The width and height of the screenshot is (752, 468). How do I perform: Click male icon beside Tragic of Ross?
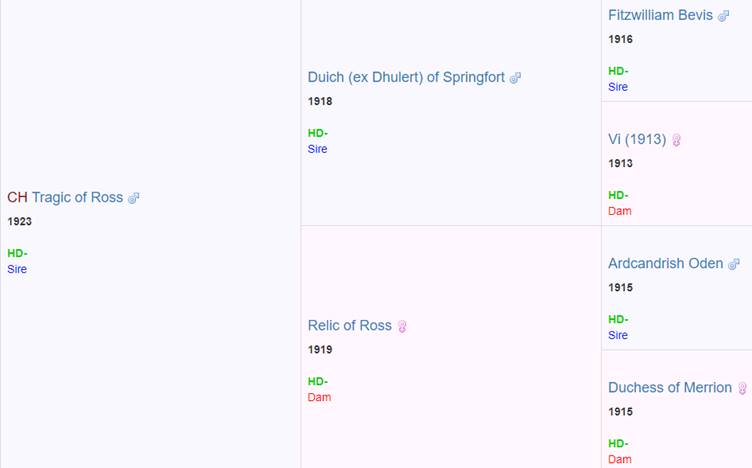[134, 198]
